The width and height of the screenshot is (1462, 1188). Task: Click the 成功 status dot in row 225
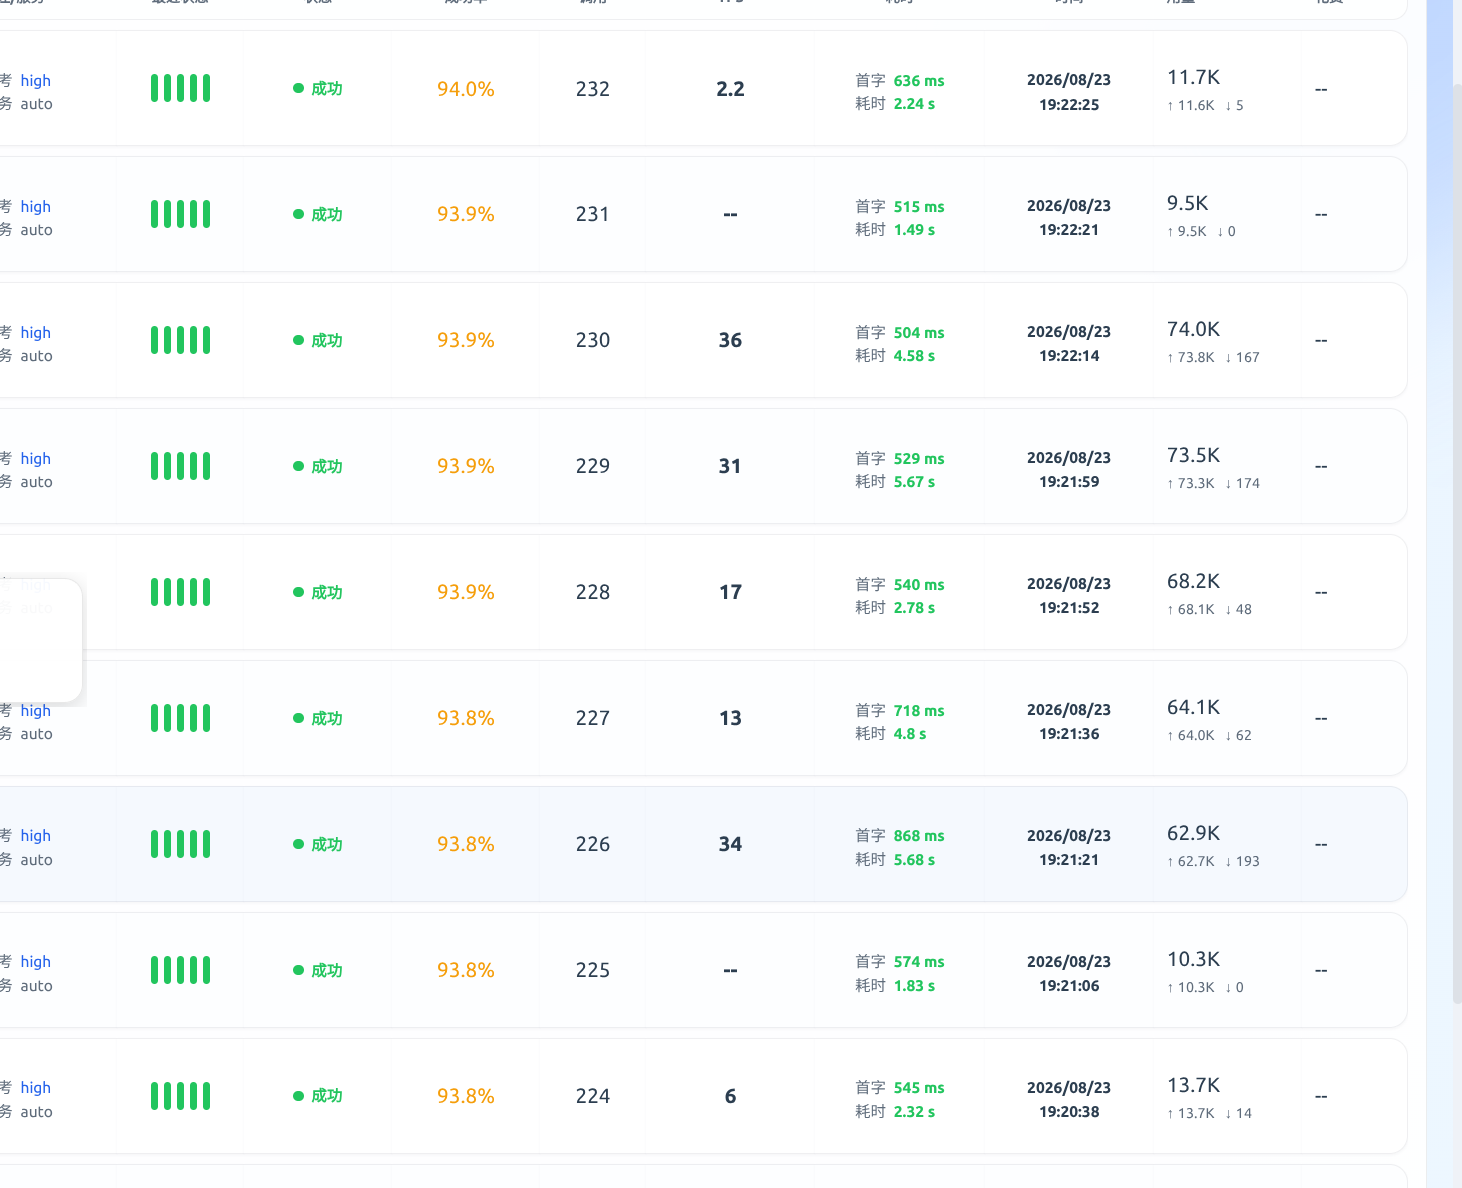298,970
